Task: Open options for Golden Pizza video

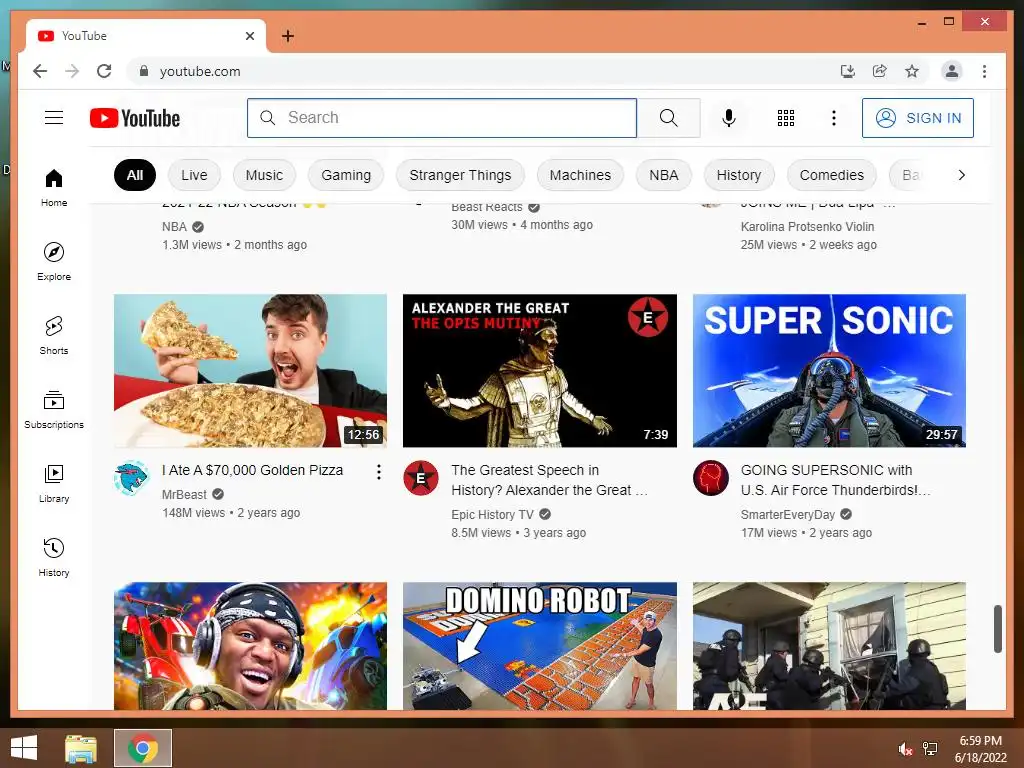Action: coord(379,472)
